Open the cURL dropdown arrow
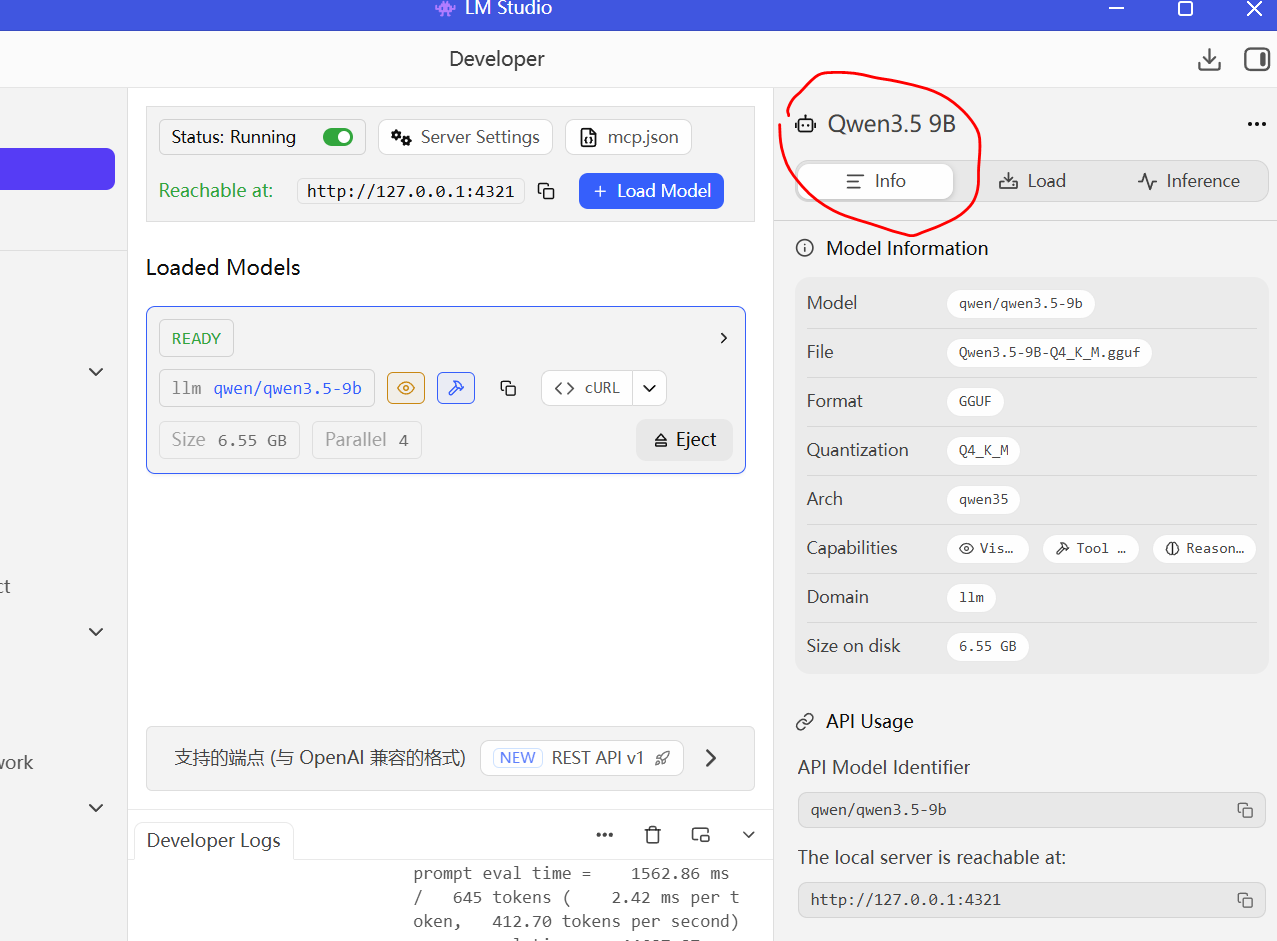 (649, 388)
